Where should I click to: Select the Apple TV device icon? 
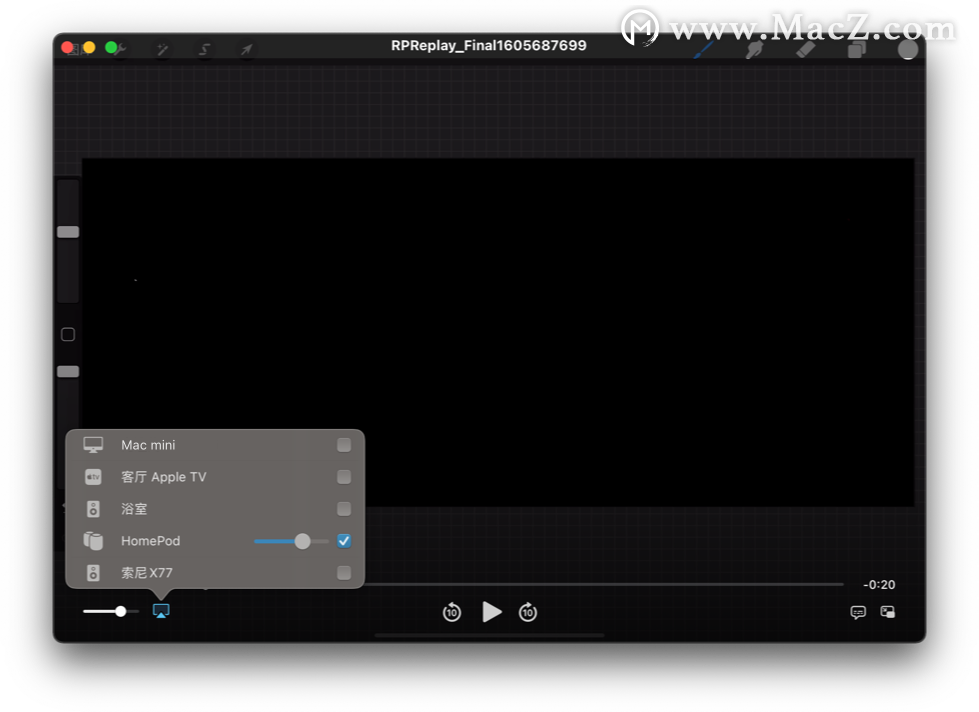93,477
